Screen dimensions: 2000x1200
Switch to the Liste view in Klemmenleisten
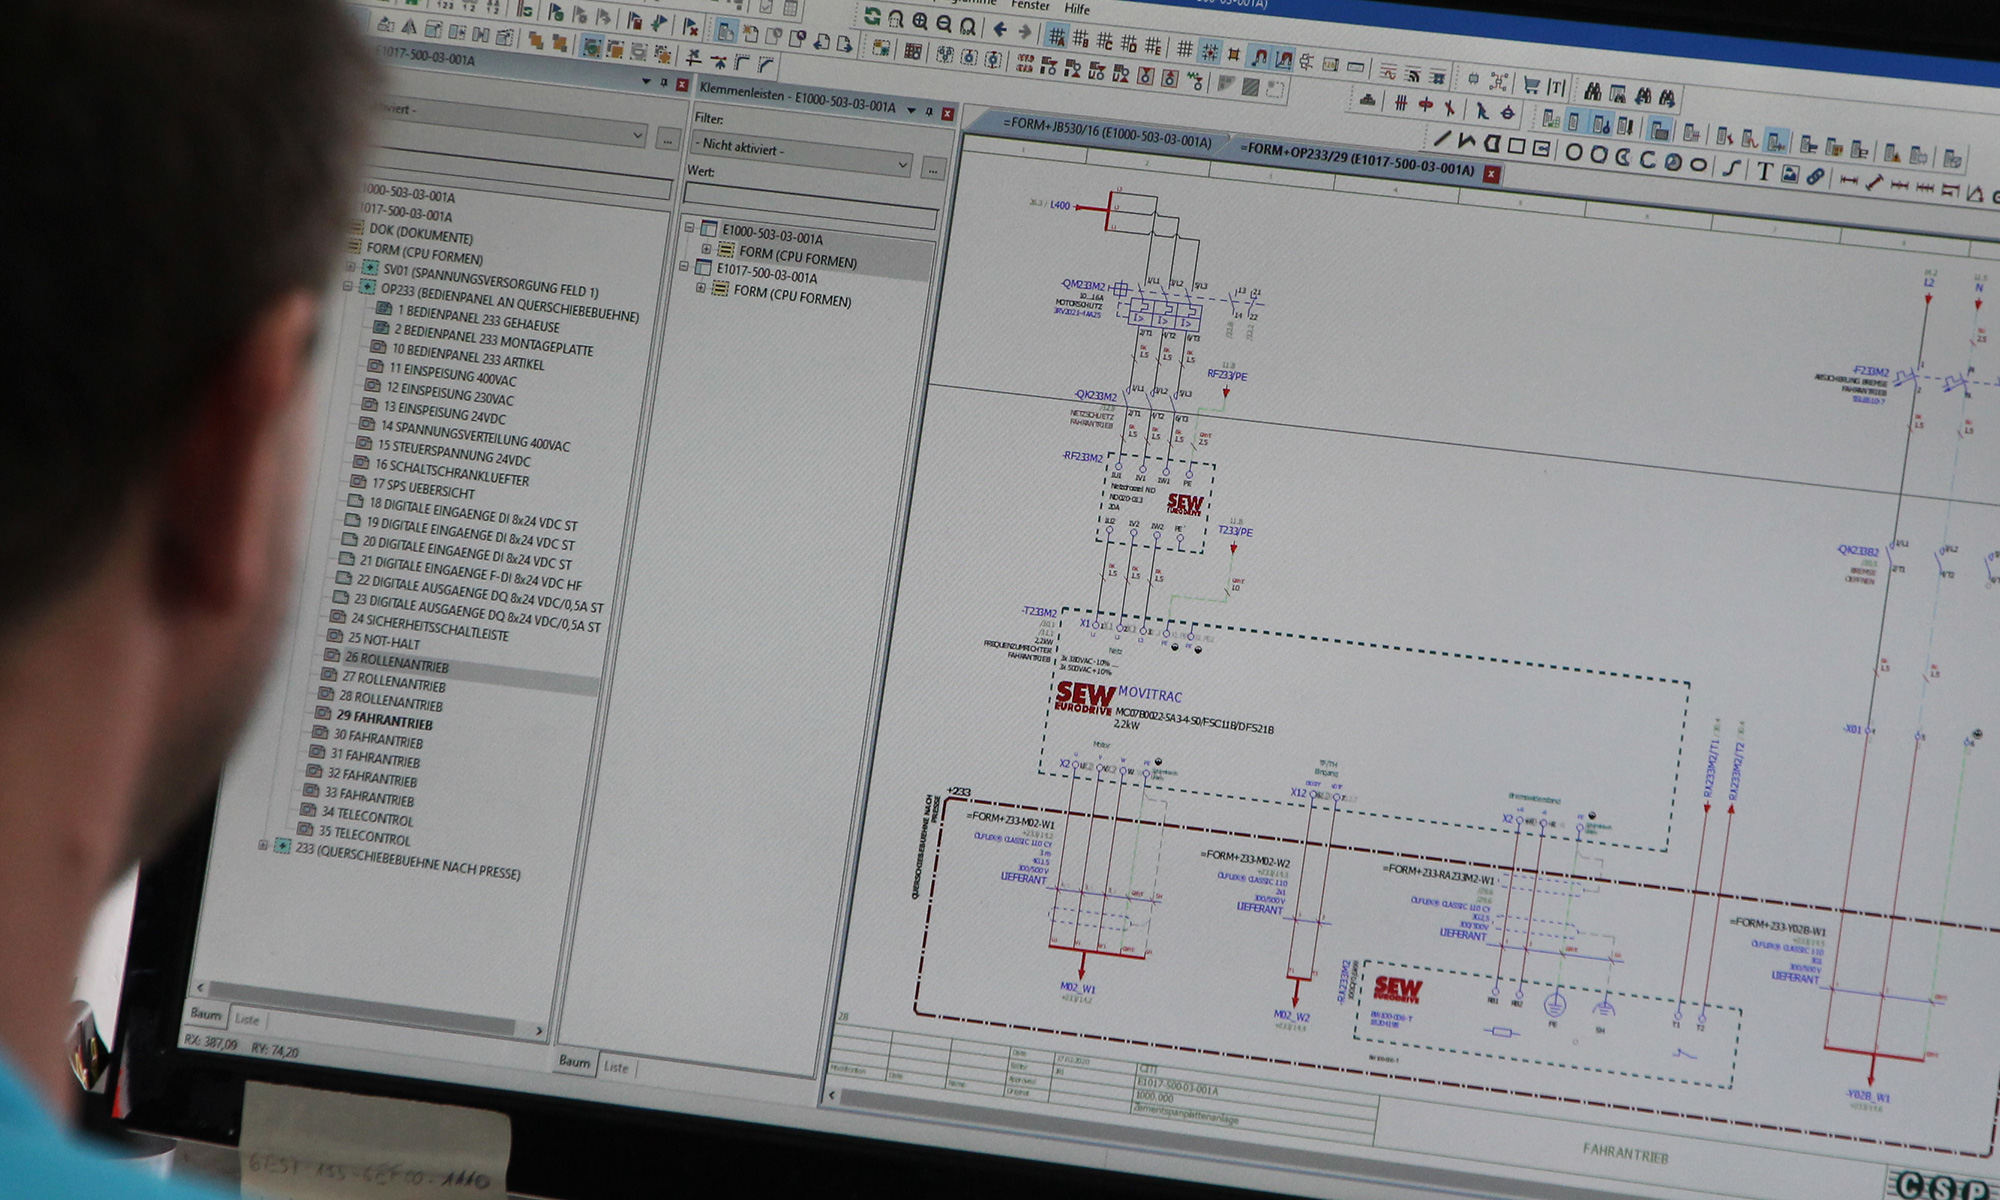tap(616, 1067)
